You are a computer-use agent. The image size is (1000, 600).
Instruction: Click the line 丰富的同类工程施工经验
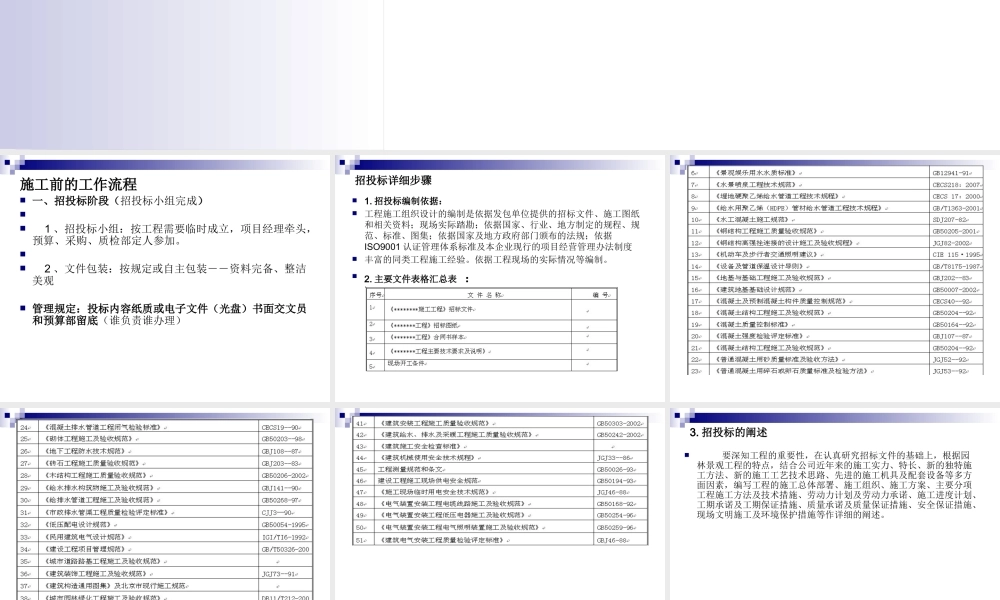point(489,260)
